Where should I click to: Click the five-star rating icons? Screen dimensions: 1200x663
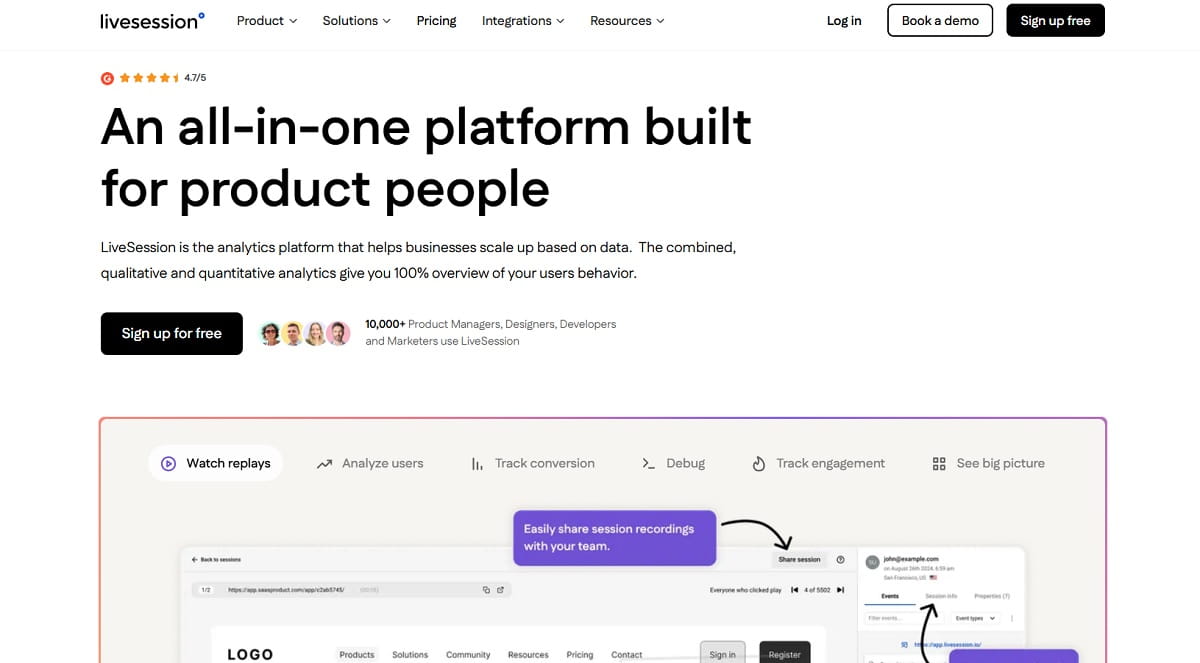(x=150, y=78)
